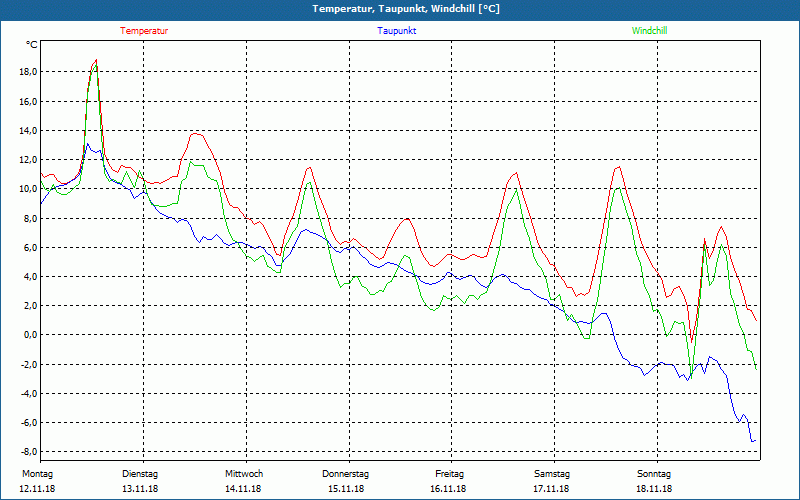The width and height of the screenshot is (800, 500).
Task: Click the 0,0 value on y-axis
Action: tap(30, 335)
